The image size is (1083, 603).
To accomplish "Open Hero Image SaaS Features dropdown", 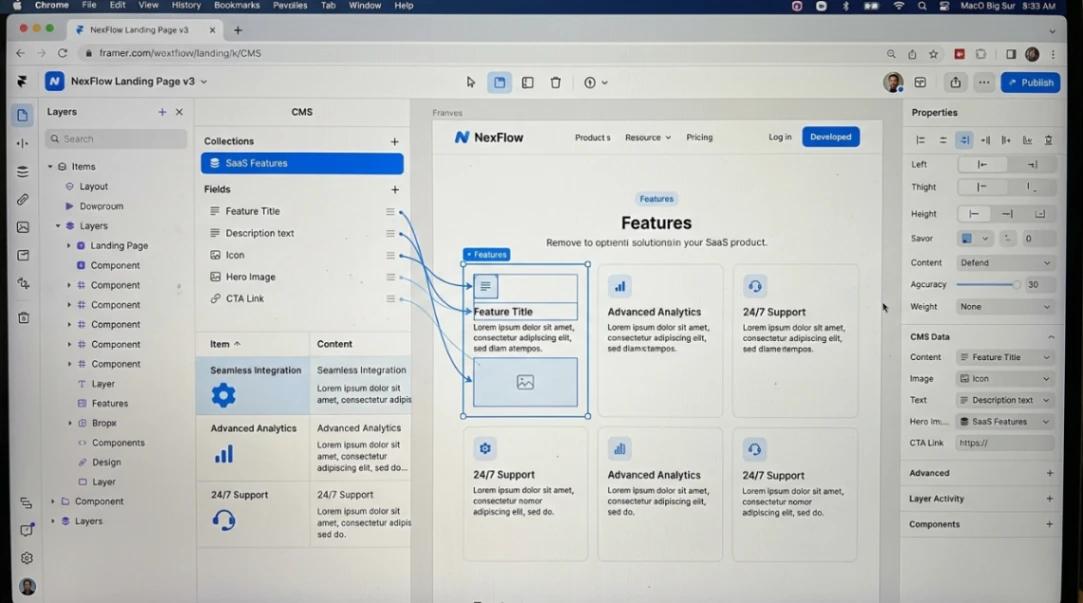I will pos(1005,421).
